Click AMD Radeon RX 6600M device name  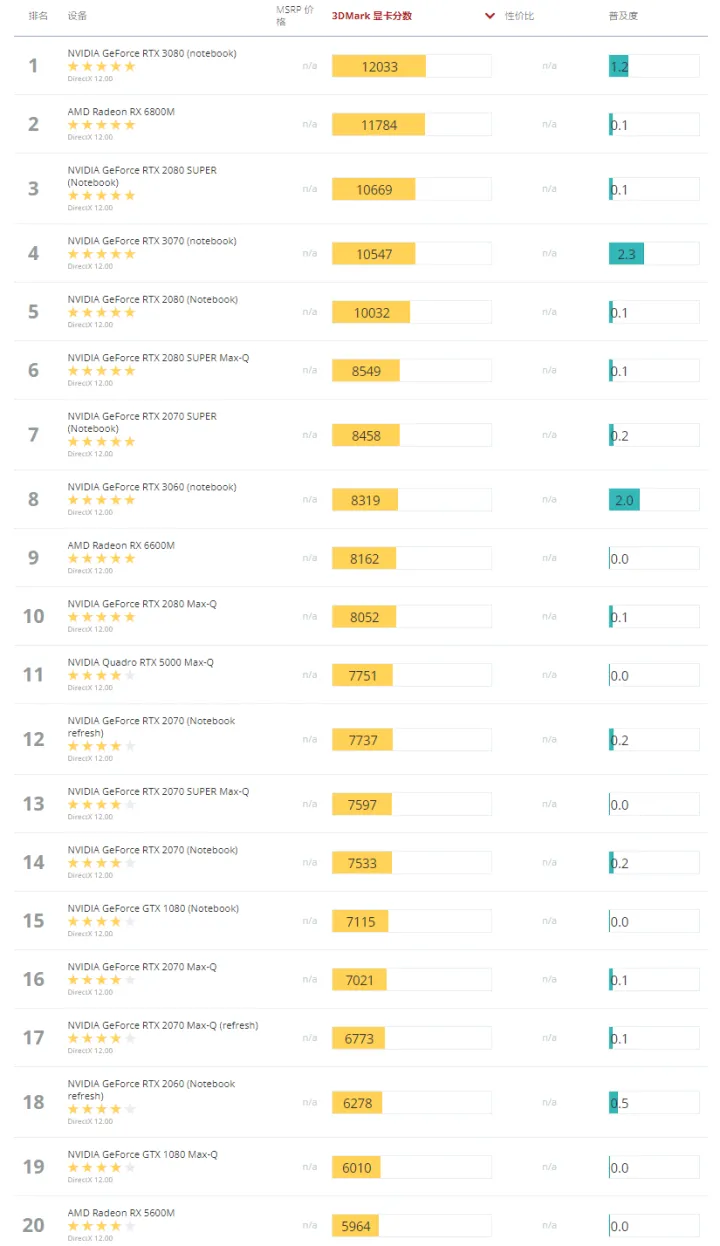[x=121, y=546]
